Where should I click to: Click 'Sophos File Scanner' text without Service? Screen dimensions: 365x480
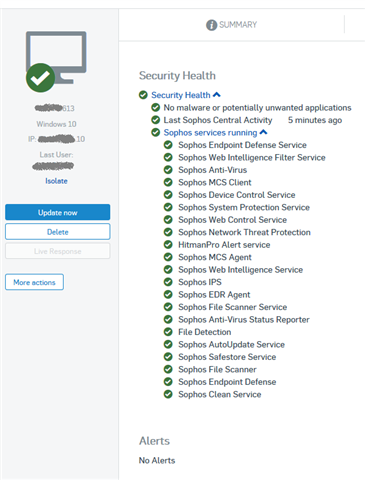pos(217,369)
